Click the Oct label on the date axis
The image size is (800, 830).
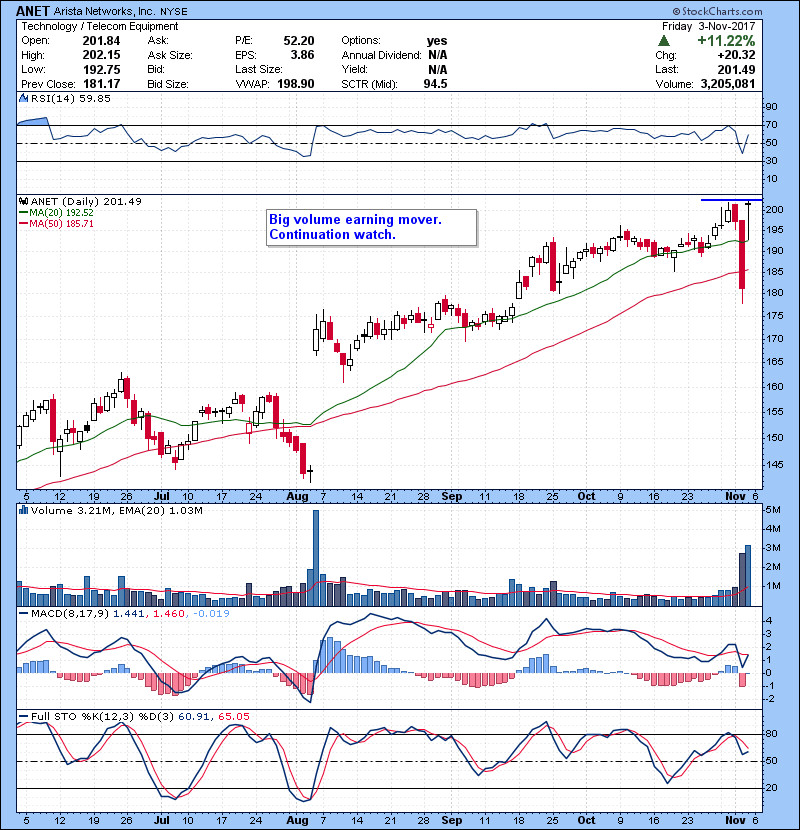586,495
